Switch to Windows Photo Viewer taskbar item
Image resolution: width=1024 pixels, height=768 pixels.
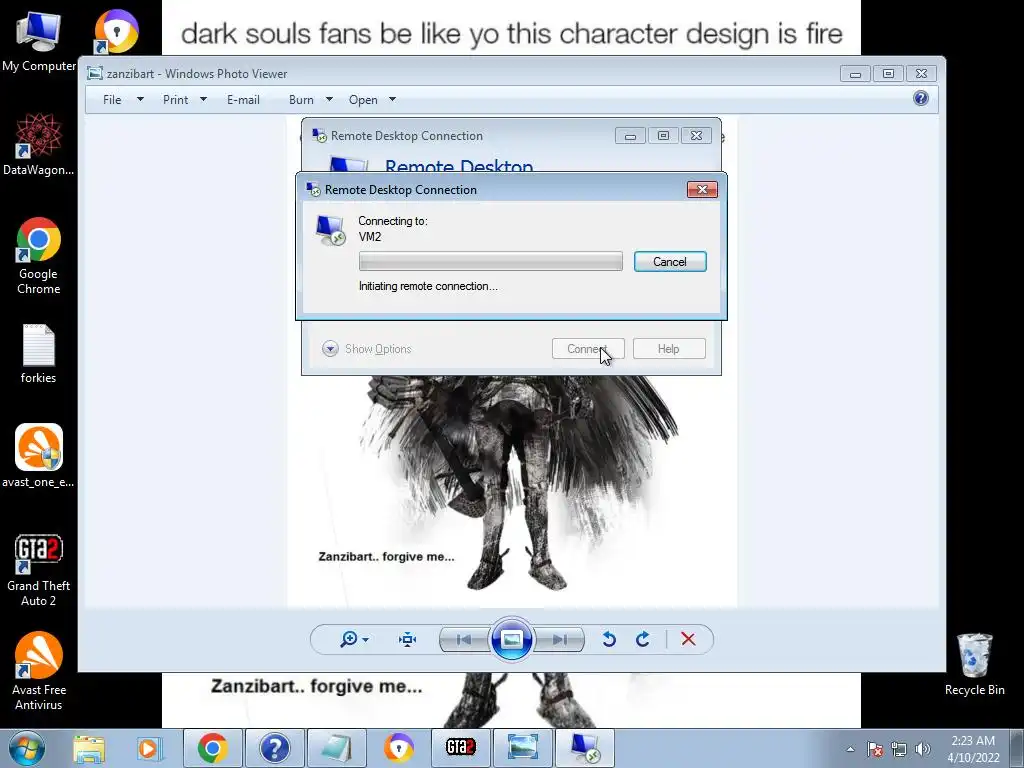pyautogui.click(x=522, y=748)
